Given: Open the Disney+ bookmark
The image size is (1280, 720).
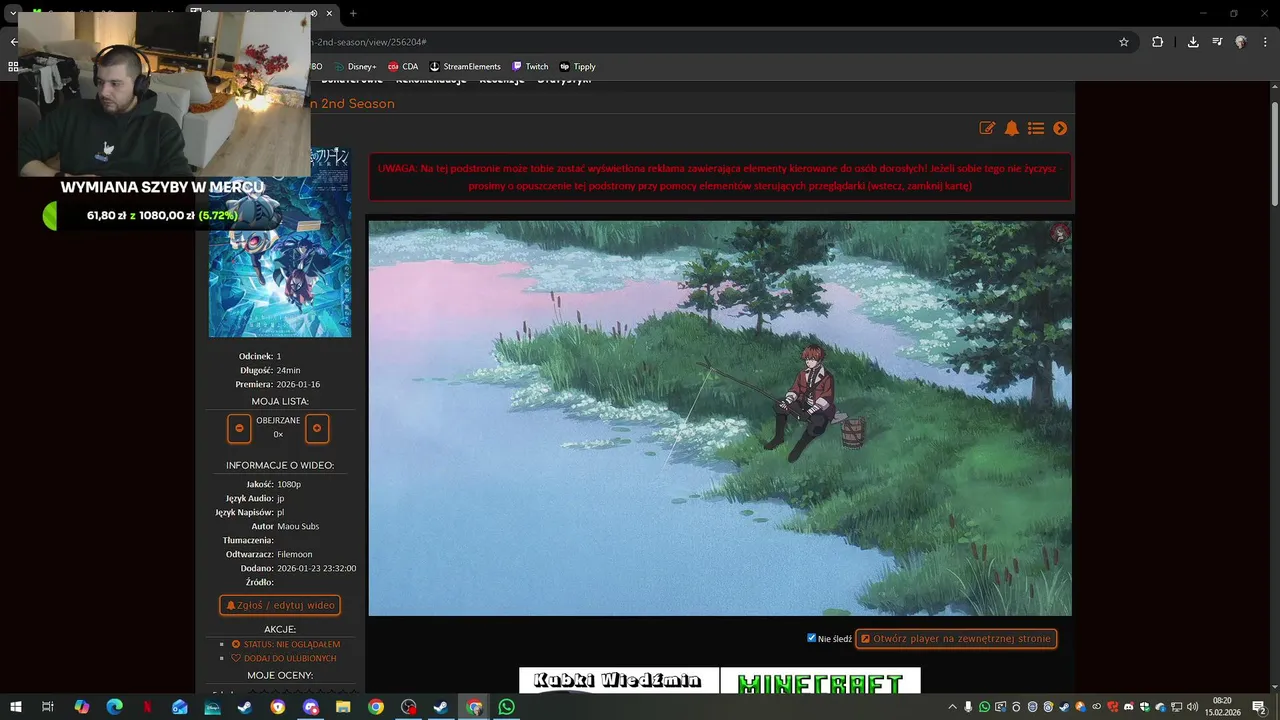Looking at the screenshot, I should click(355, 67).
